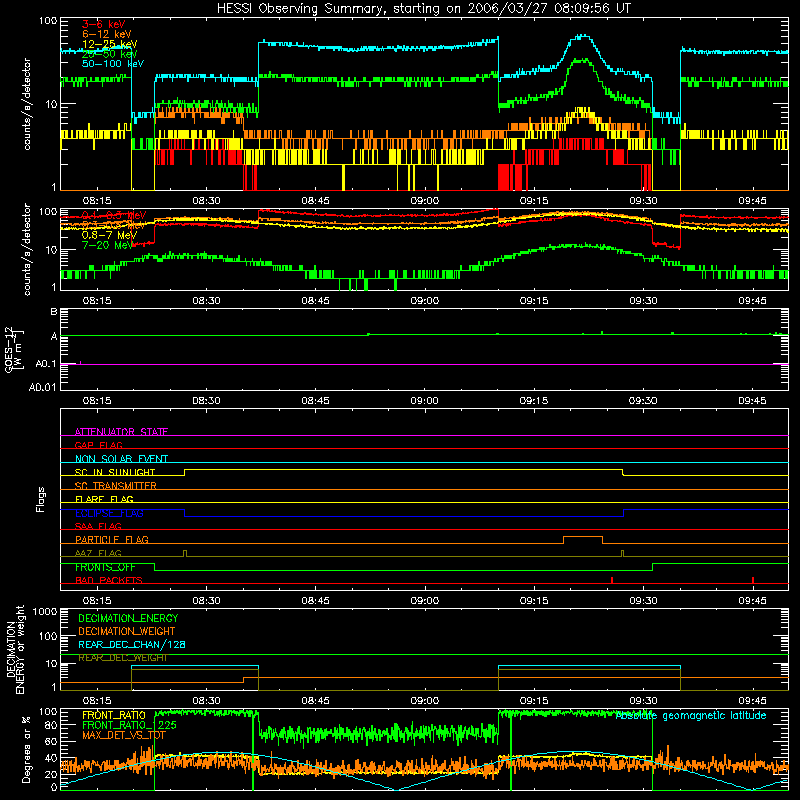This screenshot has height=800, width=800.
Task: Select the NON_SOLAR_EVENT flag label
Action: (x=121, y=459)
